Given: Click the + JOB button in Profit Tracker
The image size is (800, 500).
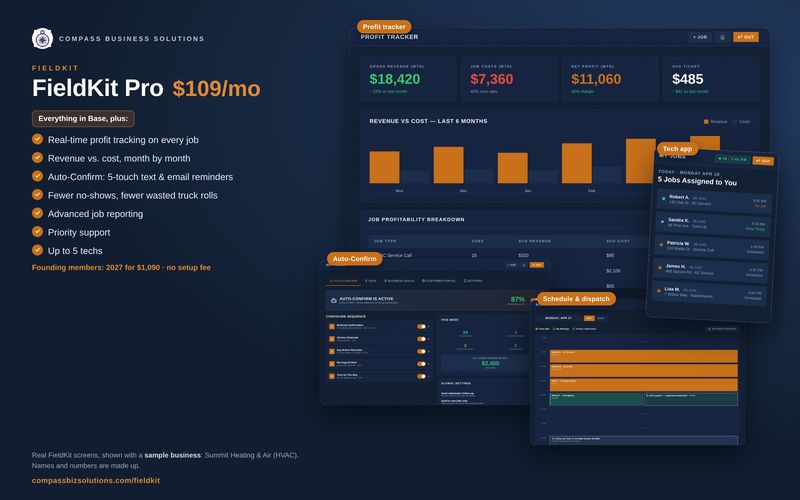Looking at the screenshot, I should click(x=700, y=37).
